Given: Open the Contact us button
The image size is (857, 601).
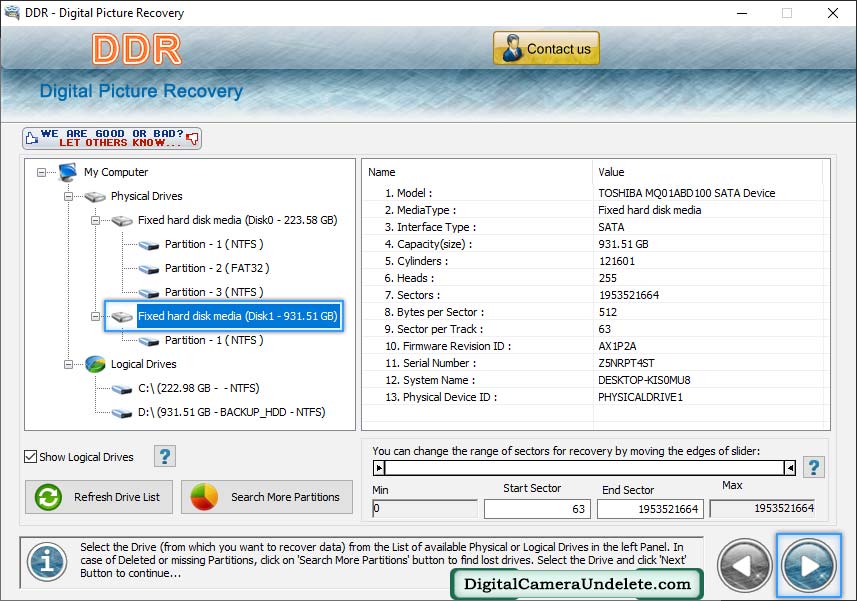Looking at the screenshot, I should click(x=546, y=48).
